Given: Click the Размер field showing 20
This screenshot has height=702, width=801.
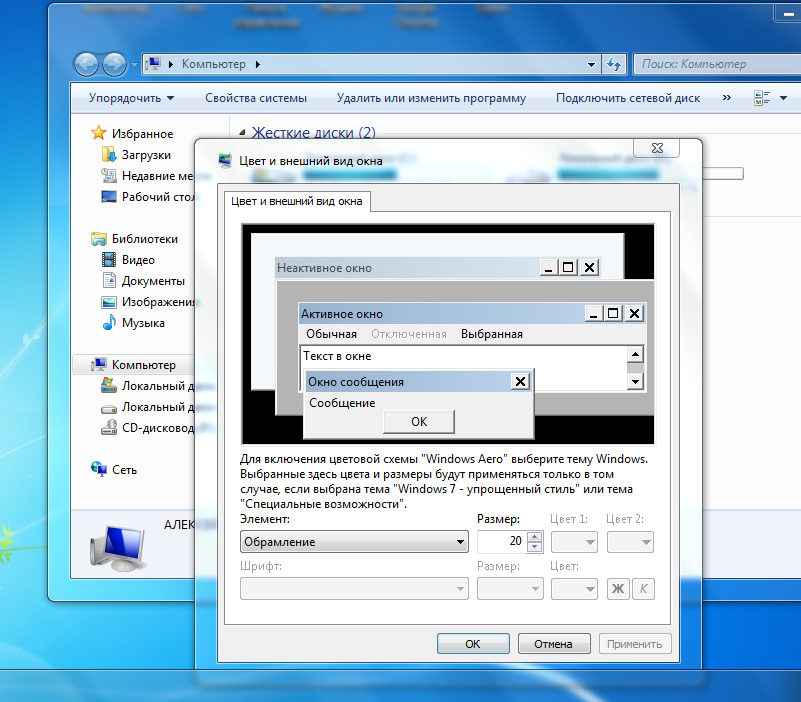Looking at the screenshot, I should (x=502, y=542).
